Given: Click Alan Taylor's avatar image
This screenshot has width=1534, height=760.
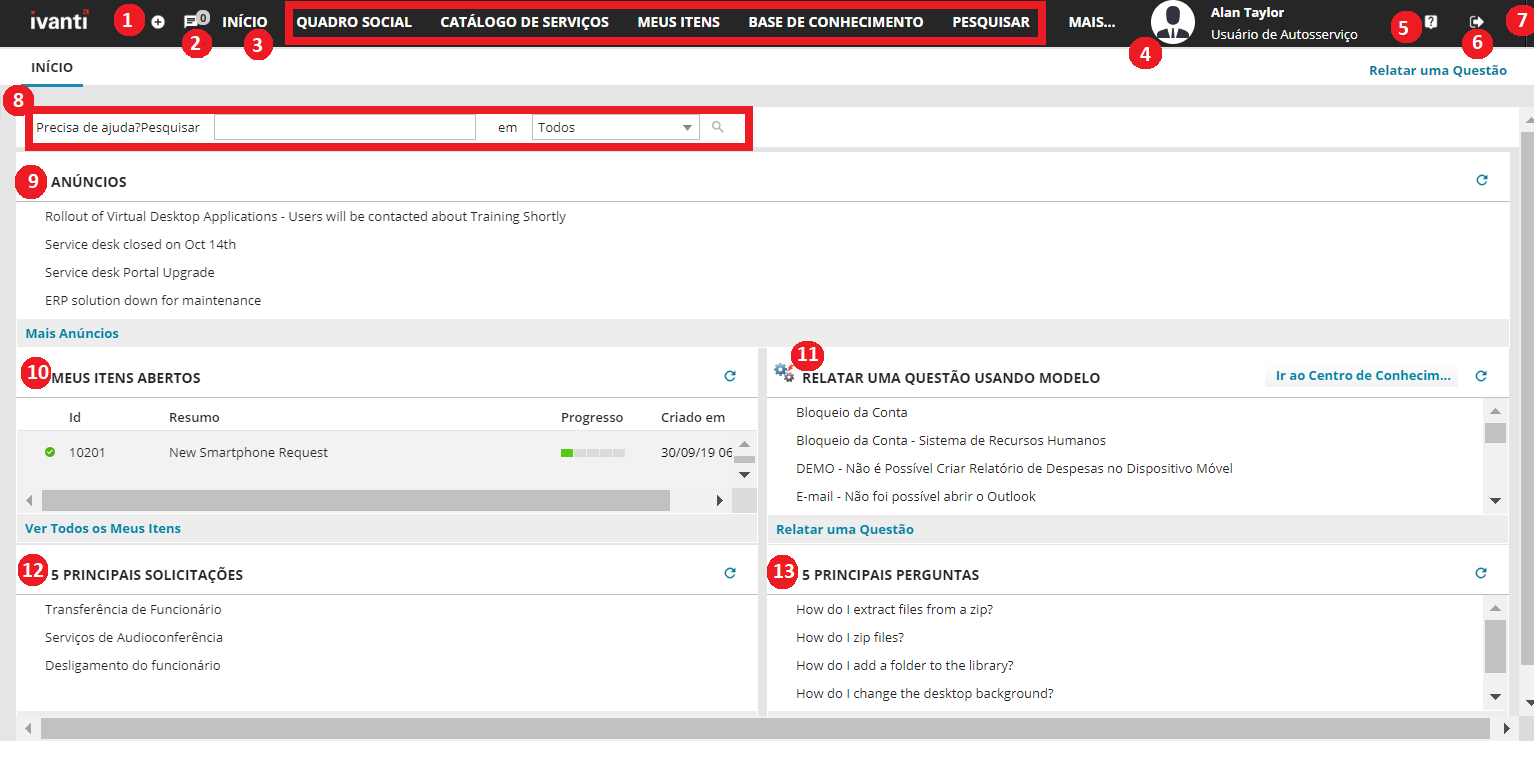Looking at the screenshot, I should tap(1172, 22).
